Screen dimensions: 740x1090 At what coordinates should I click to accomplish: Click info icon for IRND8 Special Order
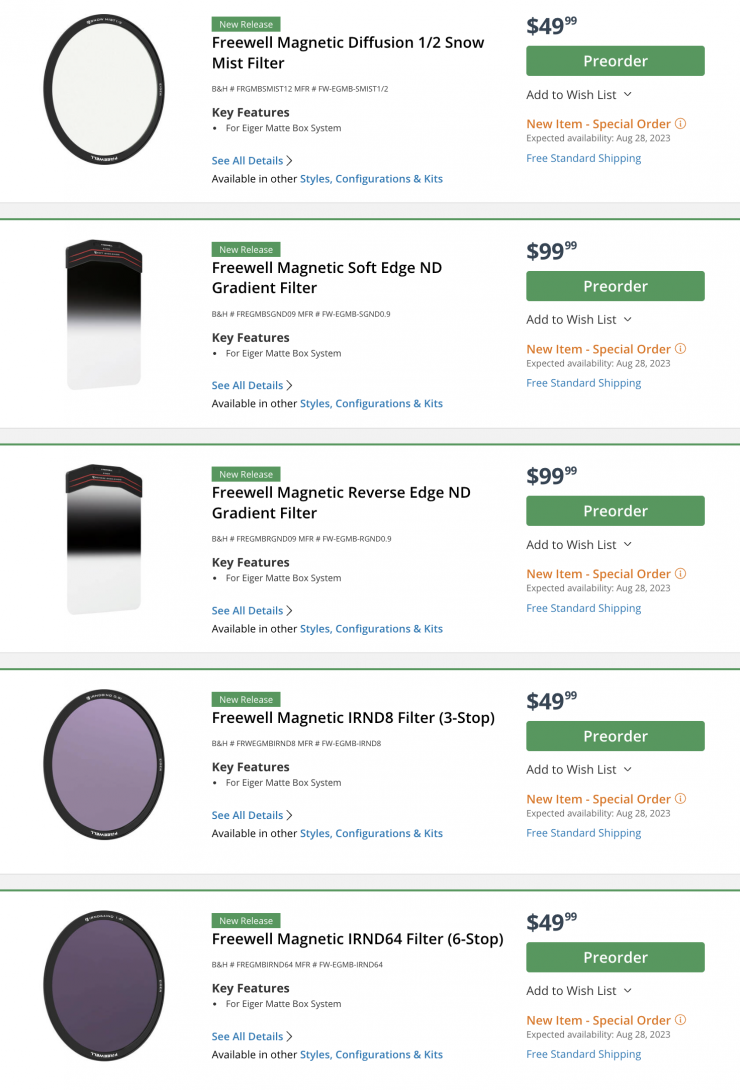[681, 799]
